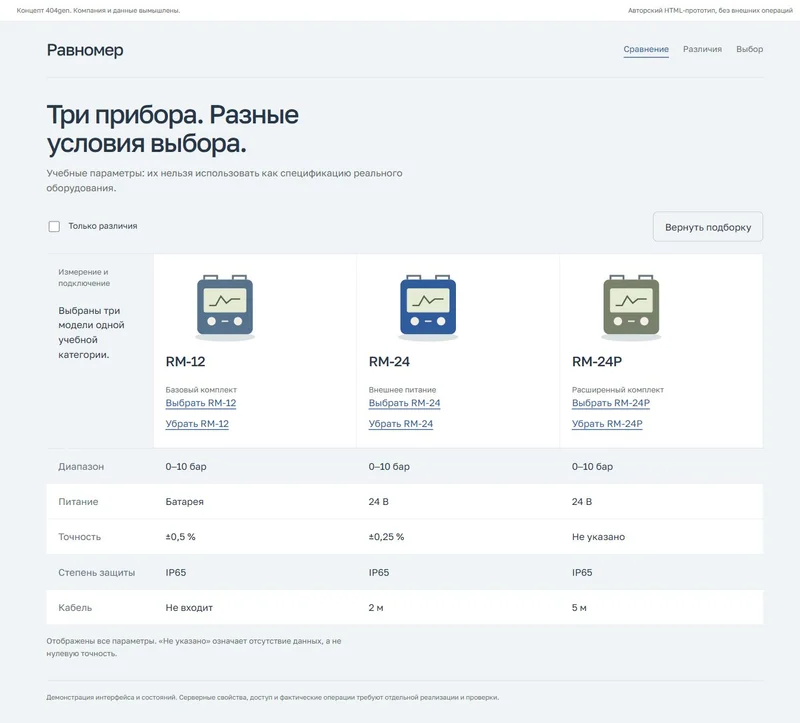Click the «Точность» row label
The height and width of the screenshot is (723, 800).
pyautogui.click(x=80, y=537)
